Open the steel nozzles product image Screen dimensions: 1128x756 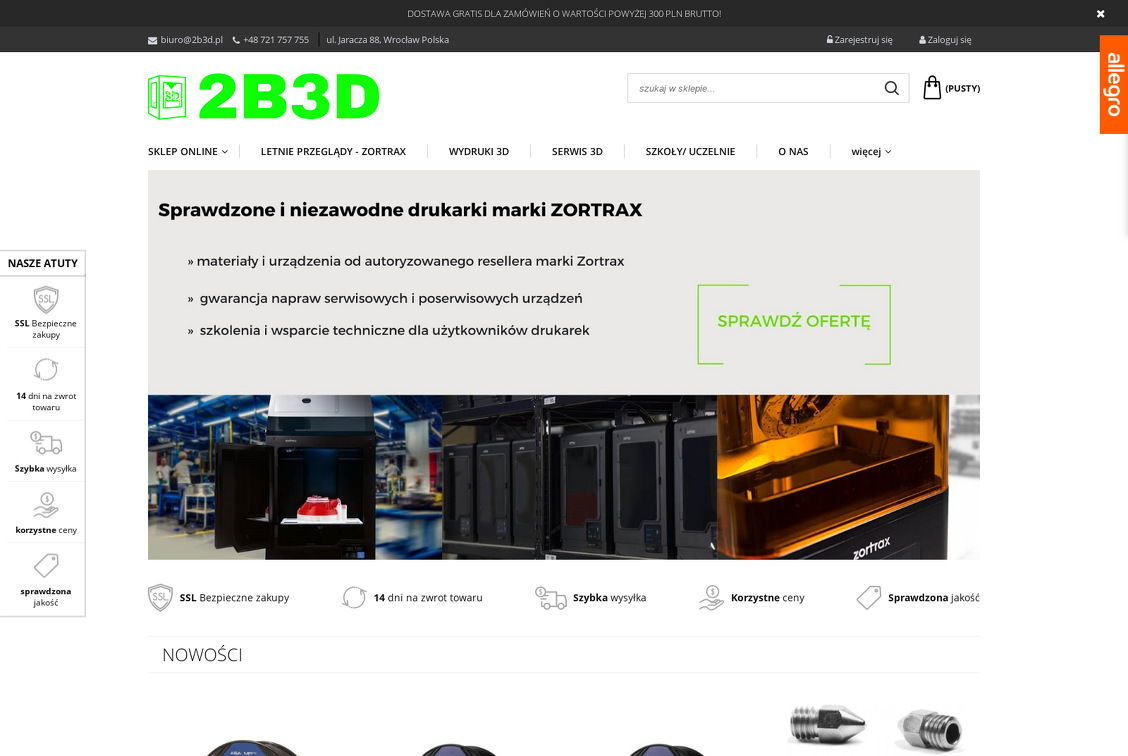tap(875, 727)
